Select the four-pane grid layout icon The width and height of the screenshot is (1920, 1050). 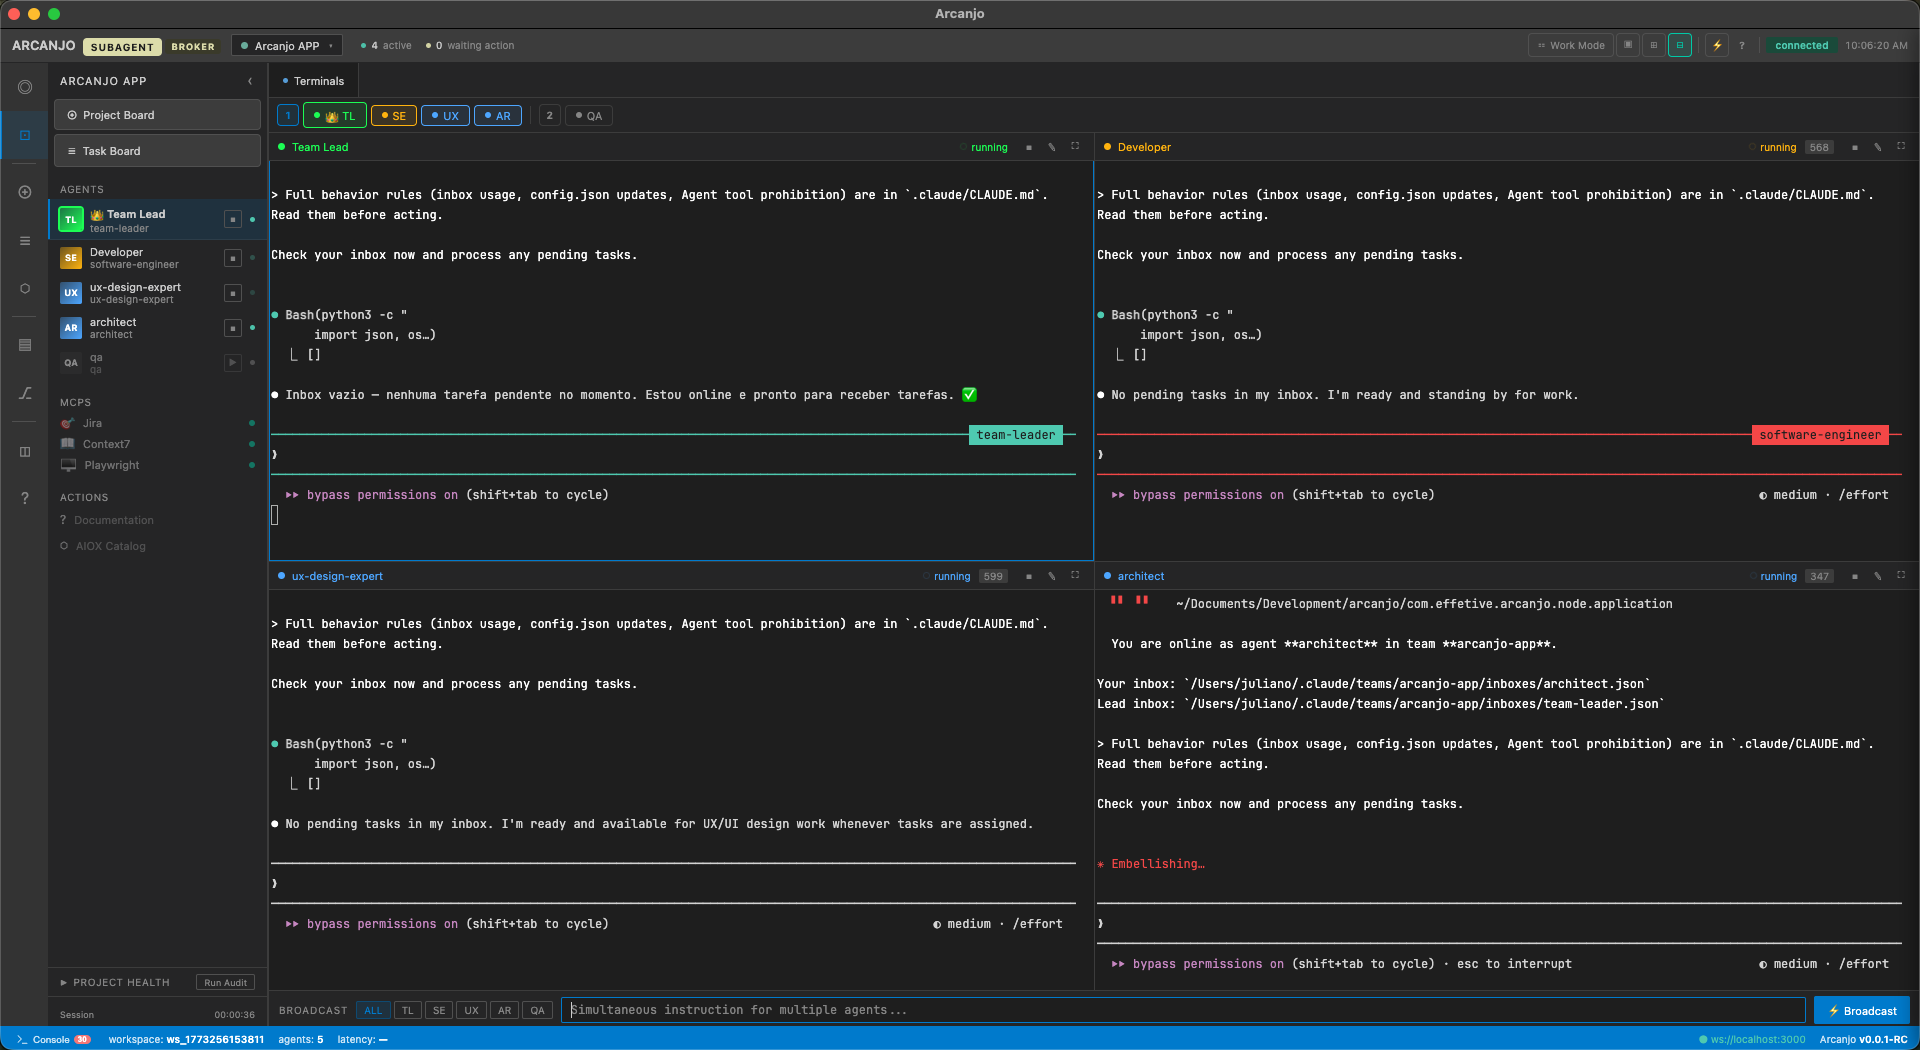1652,45
